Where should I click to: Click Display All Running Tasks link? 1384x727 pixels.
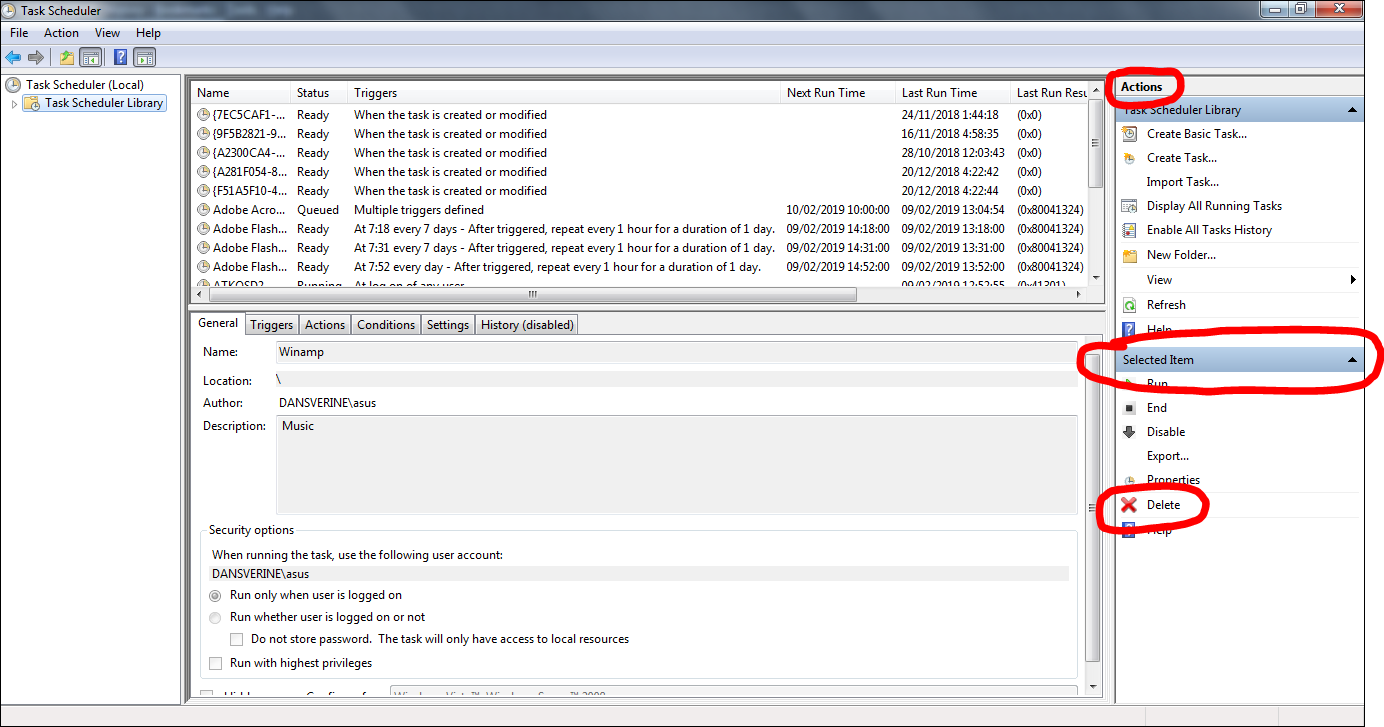click(1214, 206)
